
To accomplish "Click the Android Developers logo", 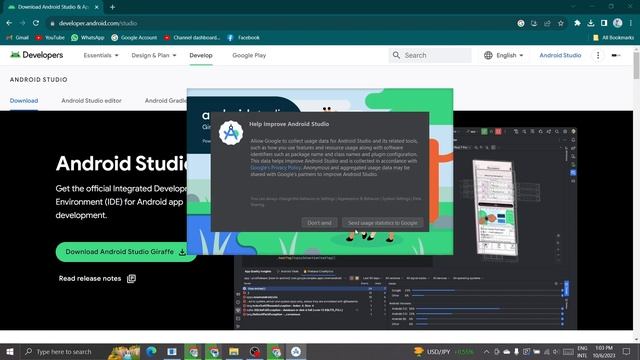I will pyautogui.click(x=37, y=55).
